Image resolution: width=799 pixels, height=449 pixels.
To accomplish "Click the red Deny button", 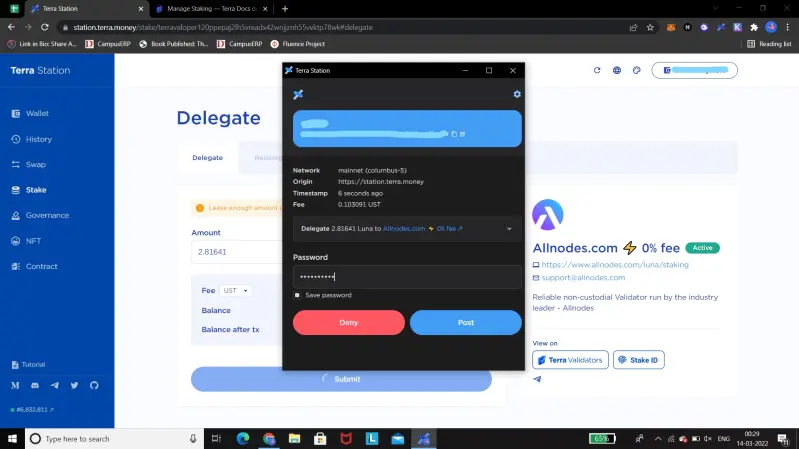I will 349,323.
